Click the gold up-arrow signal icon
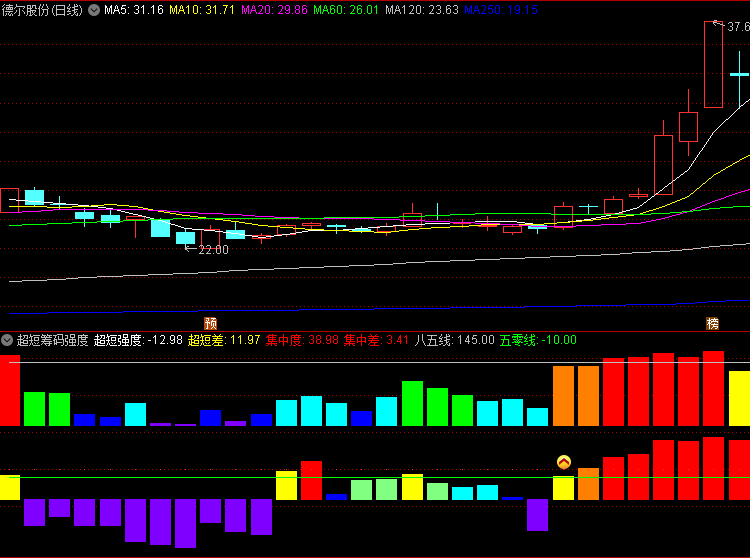The width and height of the screenshot is (750, 558). (x=564, y=462)
